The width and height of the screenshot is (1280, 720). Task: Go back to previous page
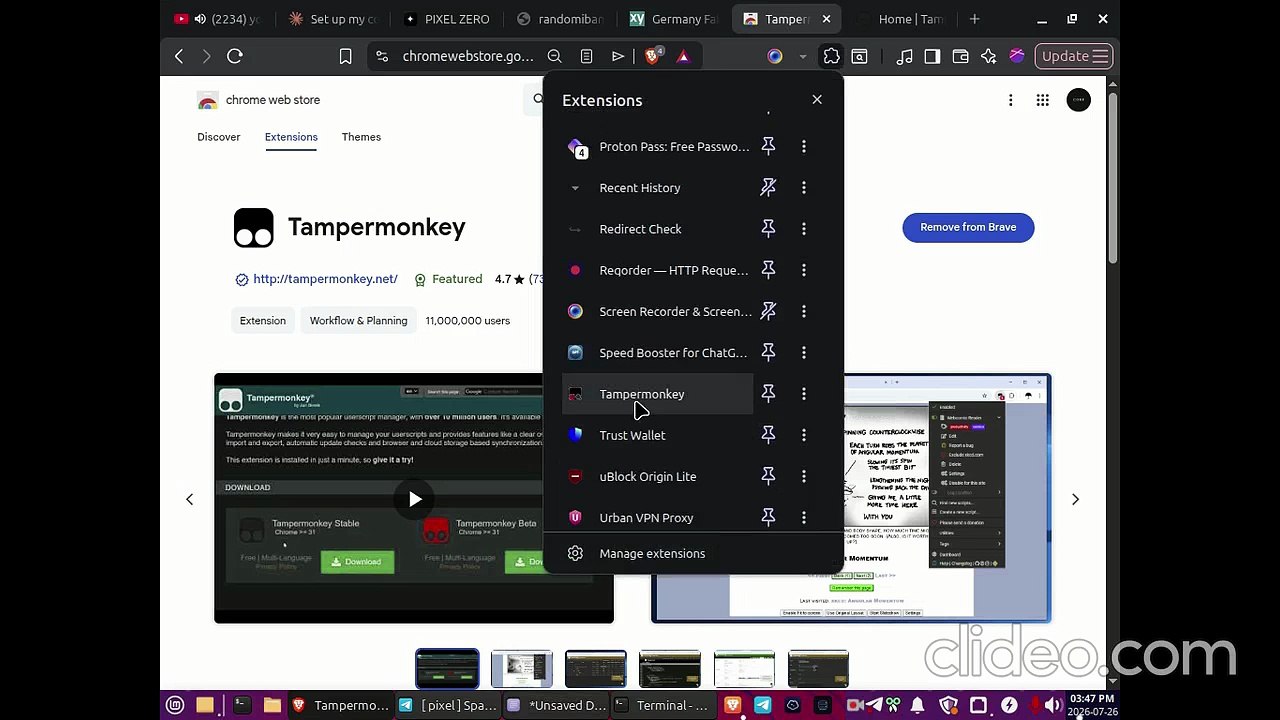click(x=179, y=56)
